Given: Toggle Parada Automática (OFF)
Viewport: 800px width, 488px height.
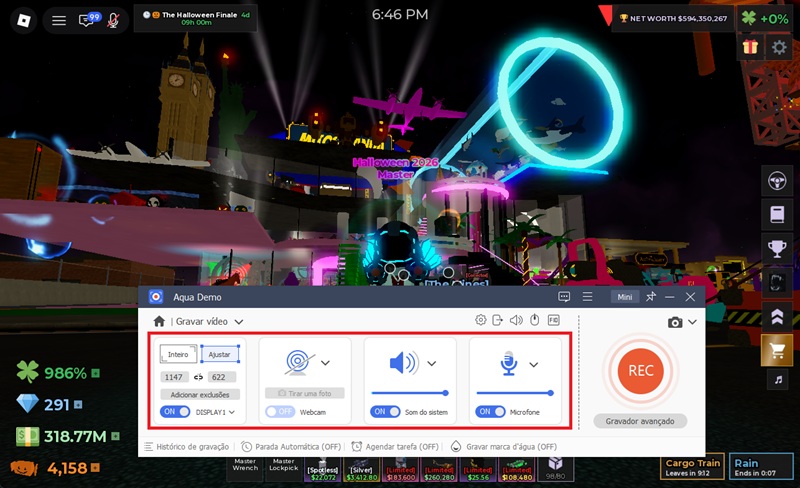Looking at the screenshot, I should pos(291,447).
